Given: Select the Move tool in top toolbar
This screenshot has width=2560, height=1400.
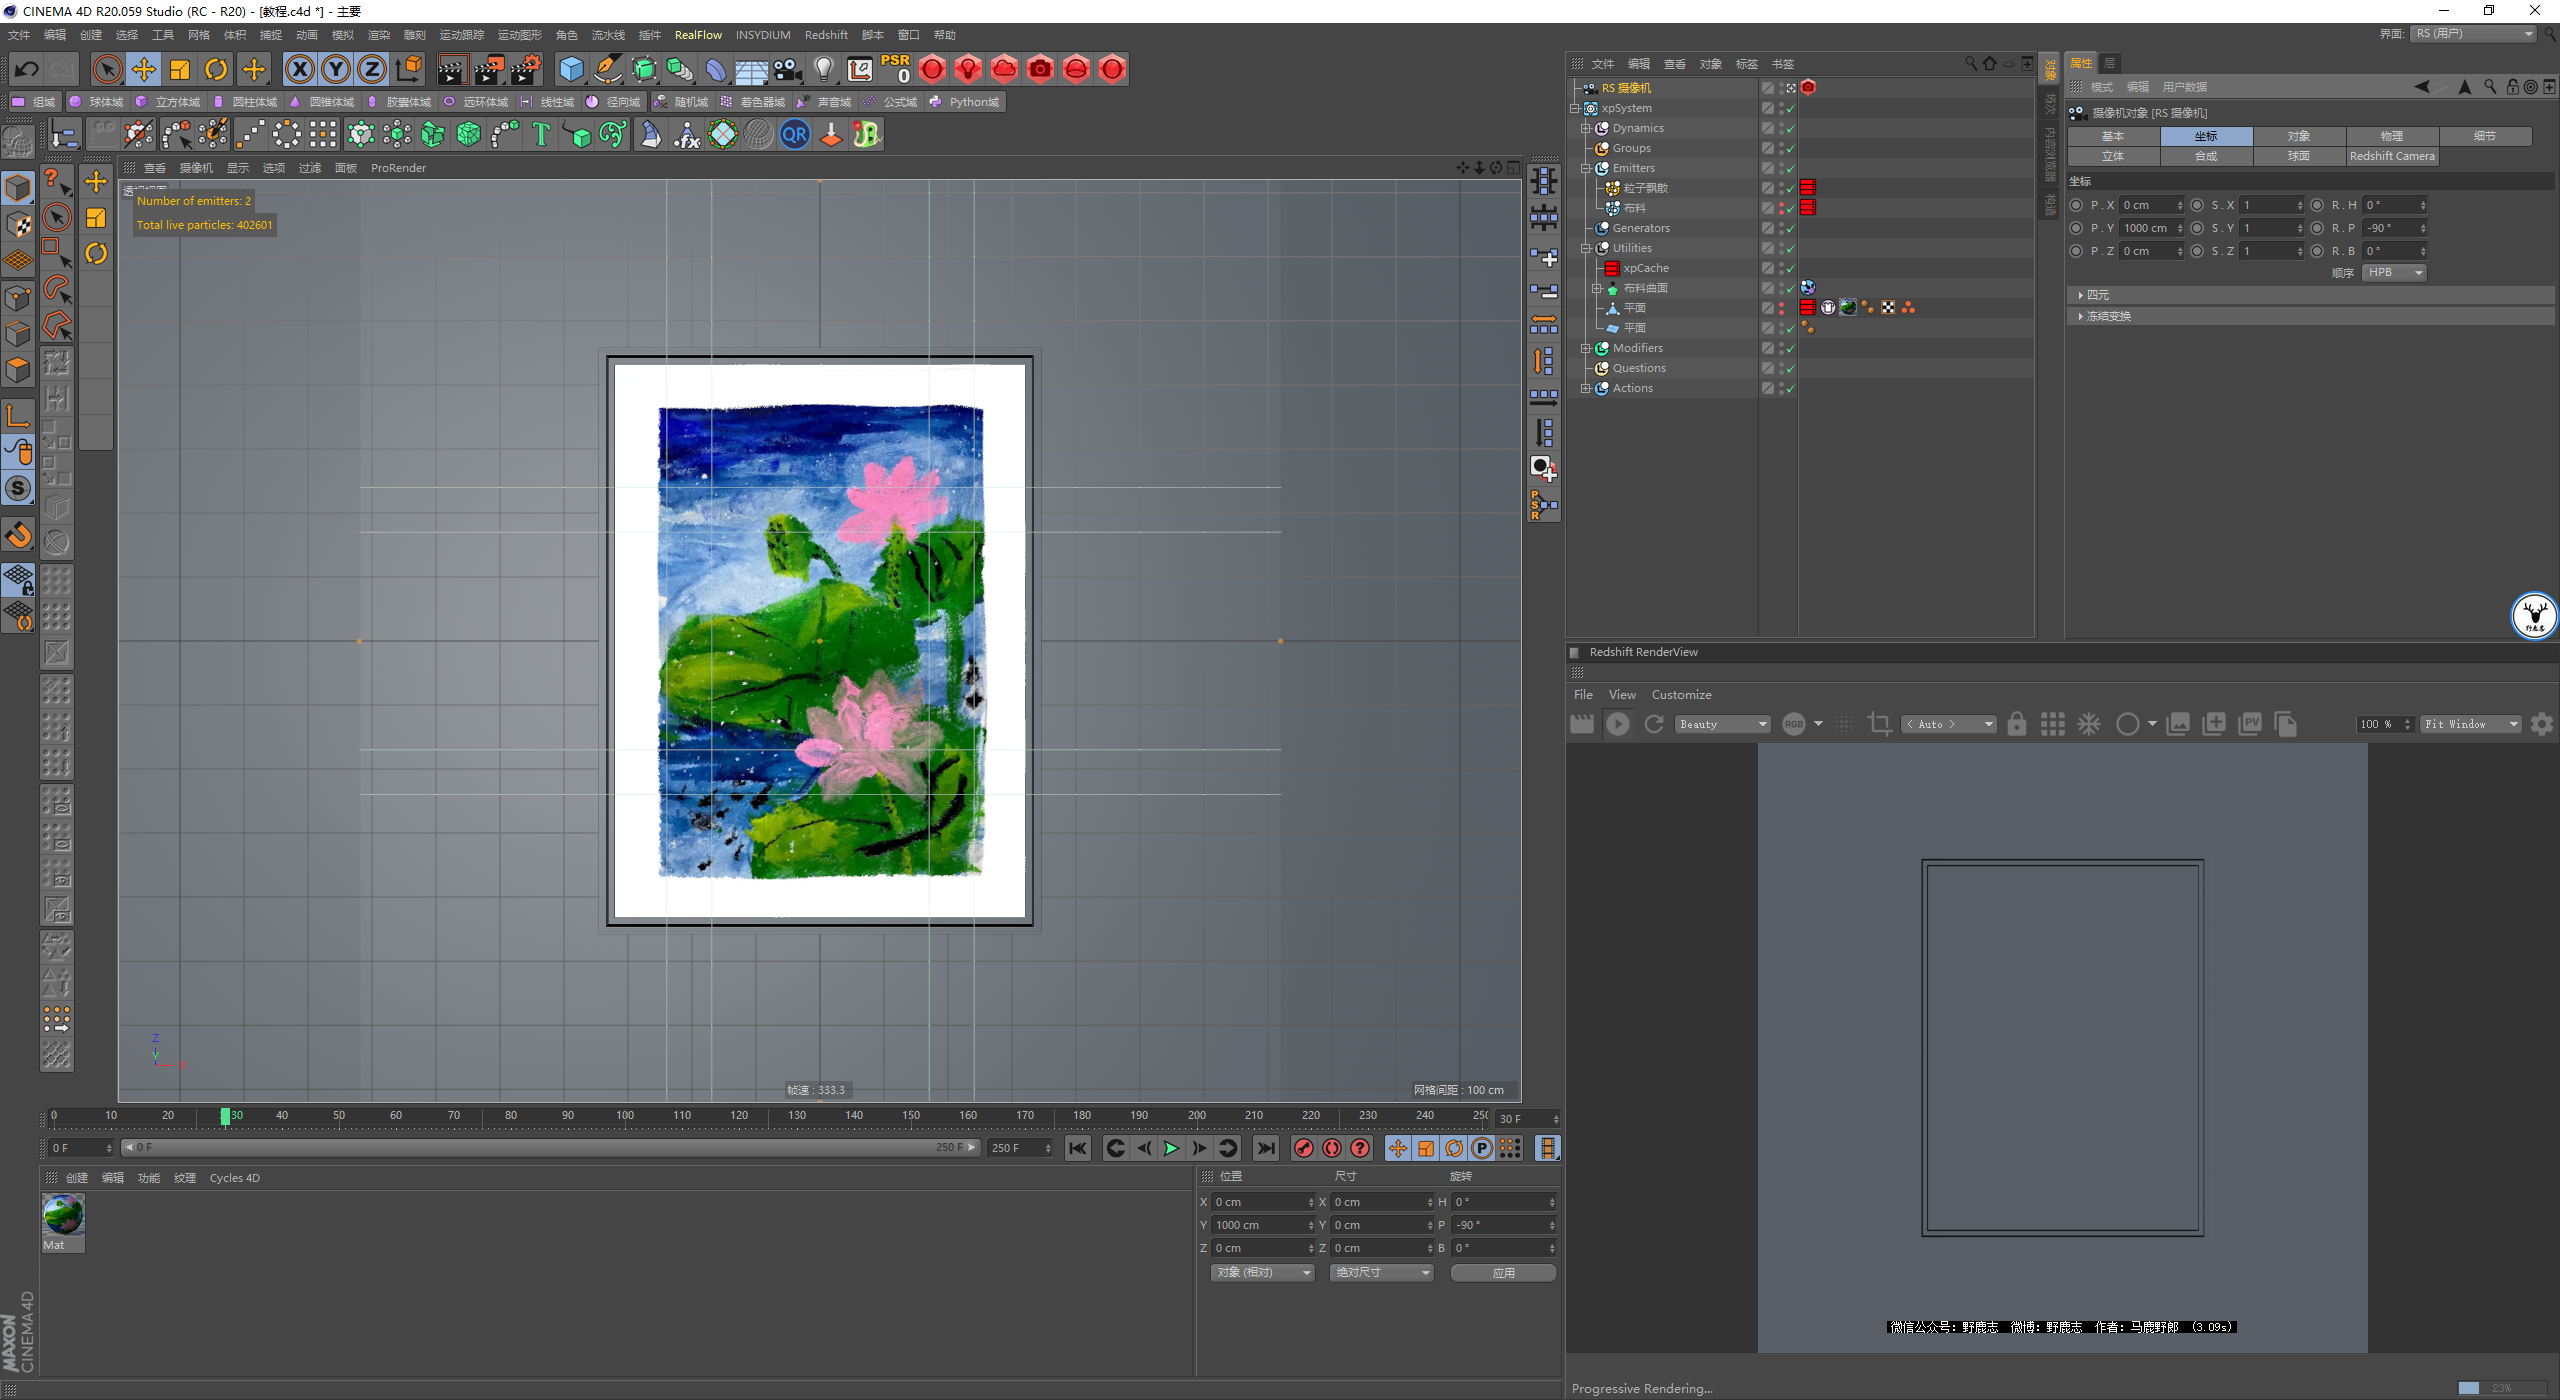Looking at the screenshot, I should click(x=144, y=69).
